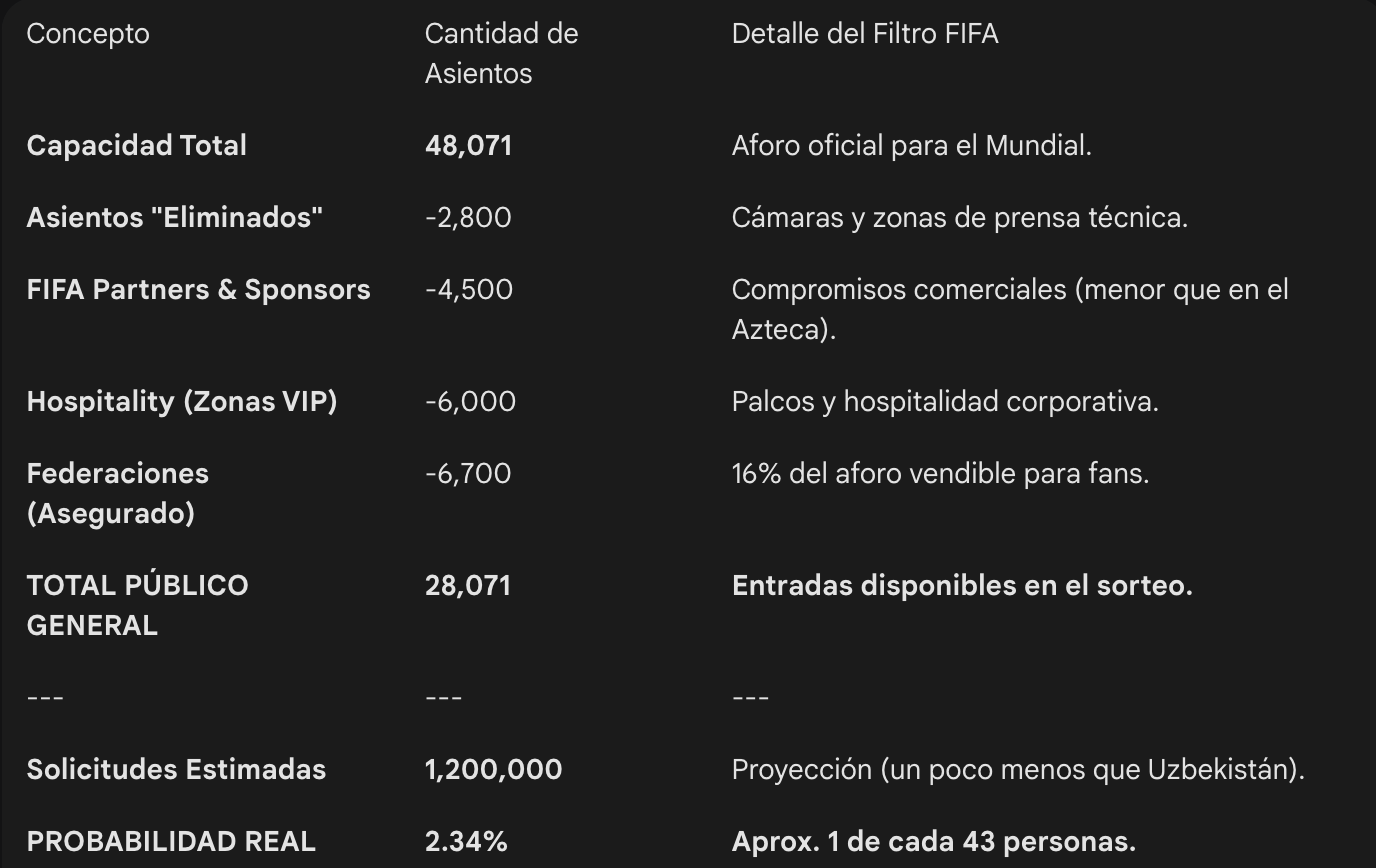Click the "Cantidad de Asientos" column header
Viewport: 1376px width, 868px height.
coord(501,53)
